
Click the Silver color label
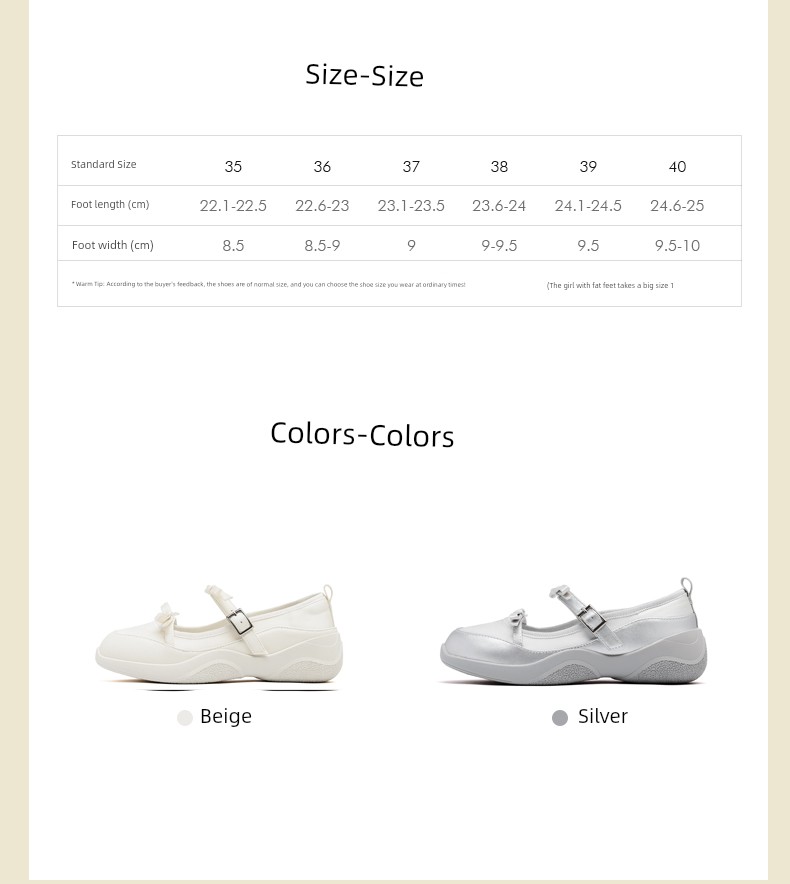click(602, 716)
